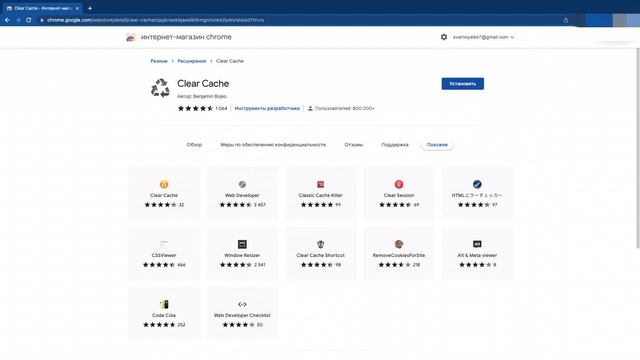
Task: Open the Code Cola extension icon
Action: pos(164,304)
